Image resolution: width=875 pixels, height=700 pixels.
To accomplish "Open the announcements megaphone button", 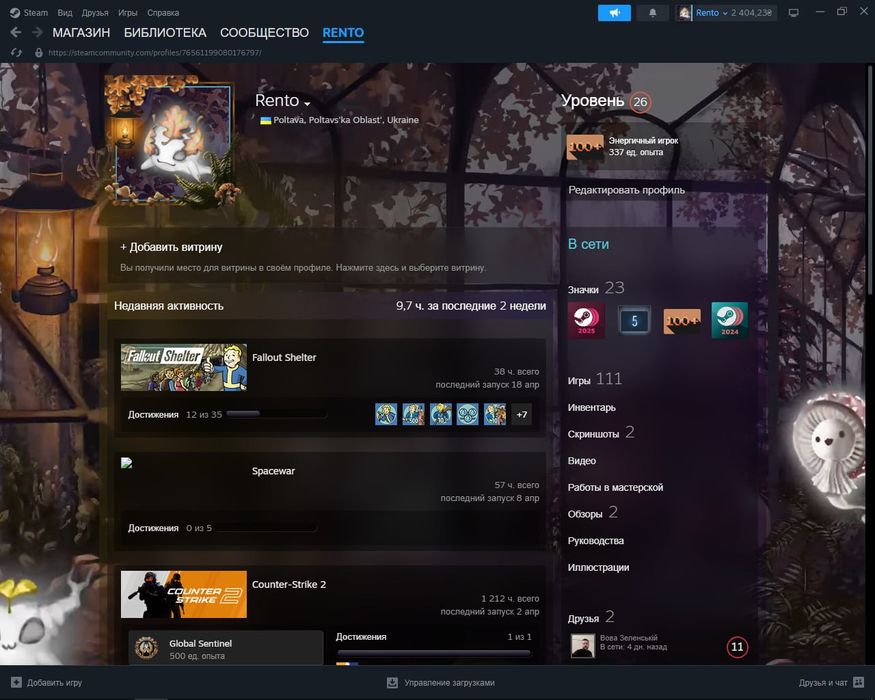I will tap(614, 13).
